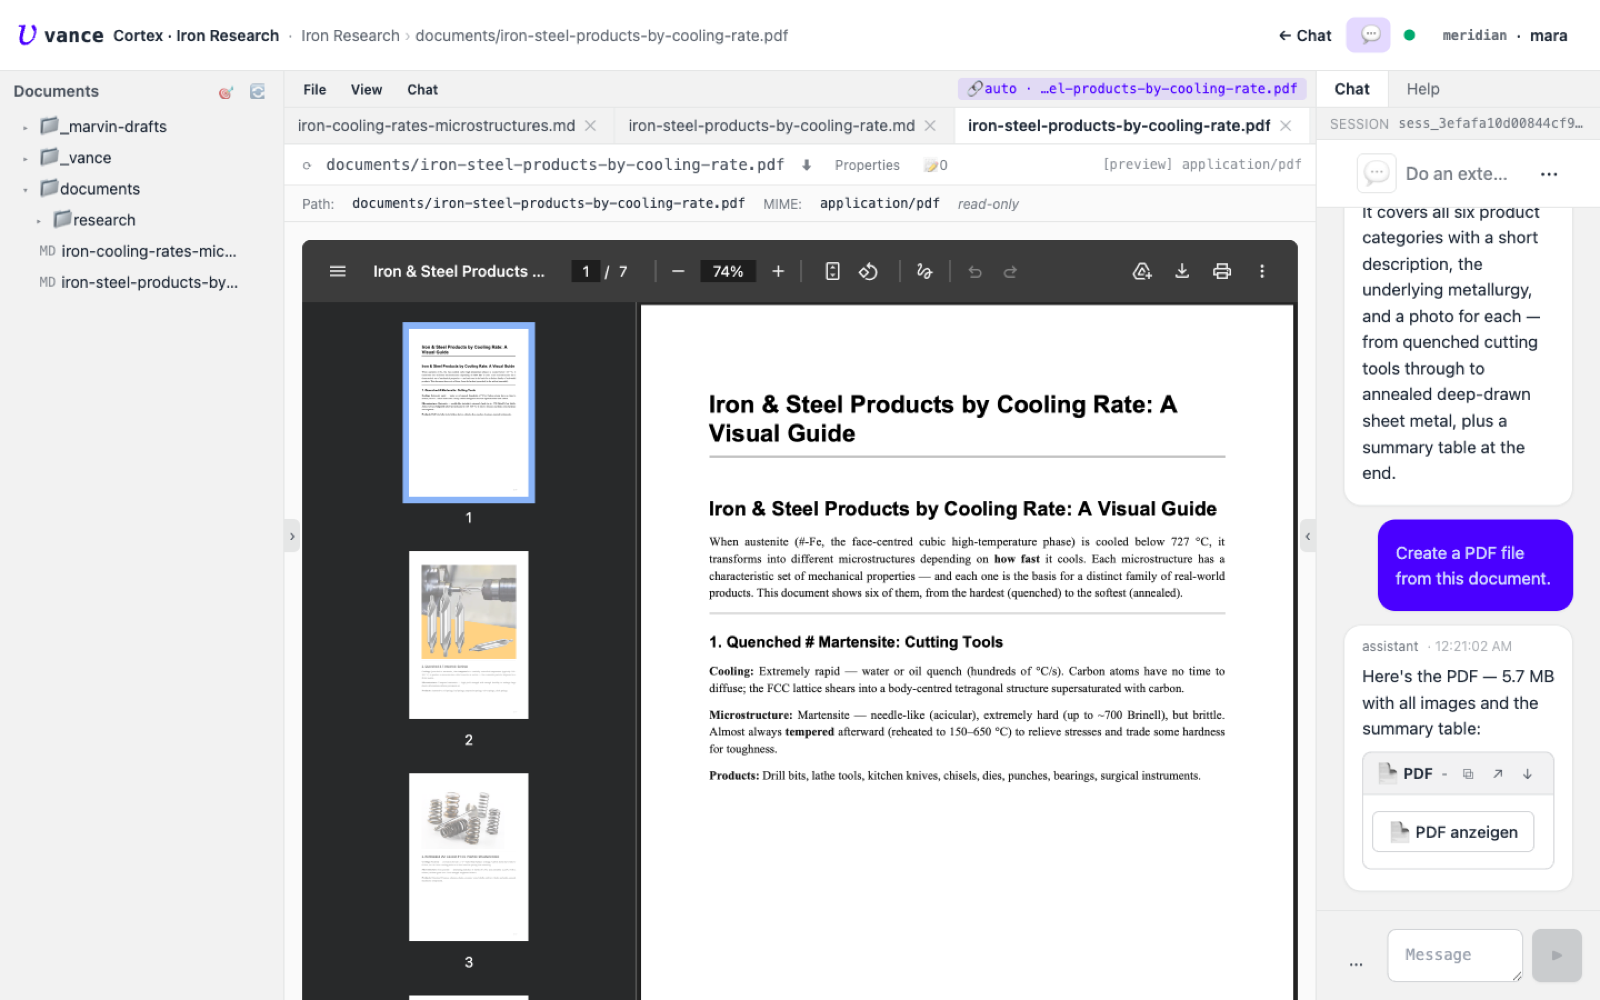The image size is (1600, 1000).
Task: Rotate the PDF counterclockwise
Action: (x=868, y=271)
